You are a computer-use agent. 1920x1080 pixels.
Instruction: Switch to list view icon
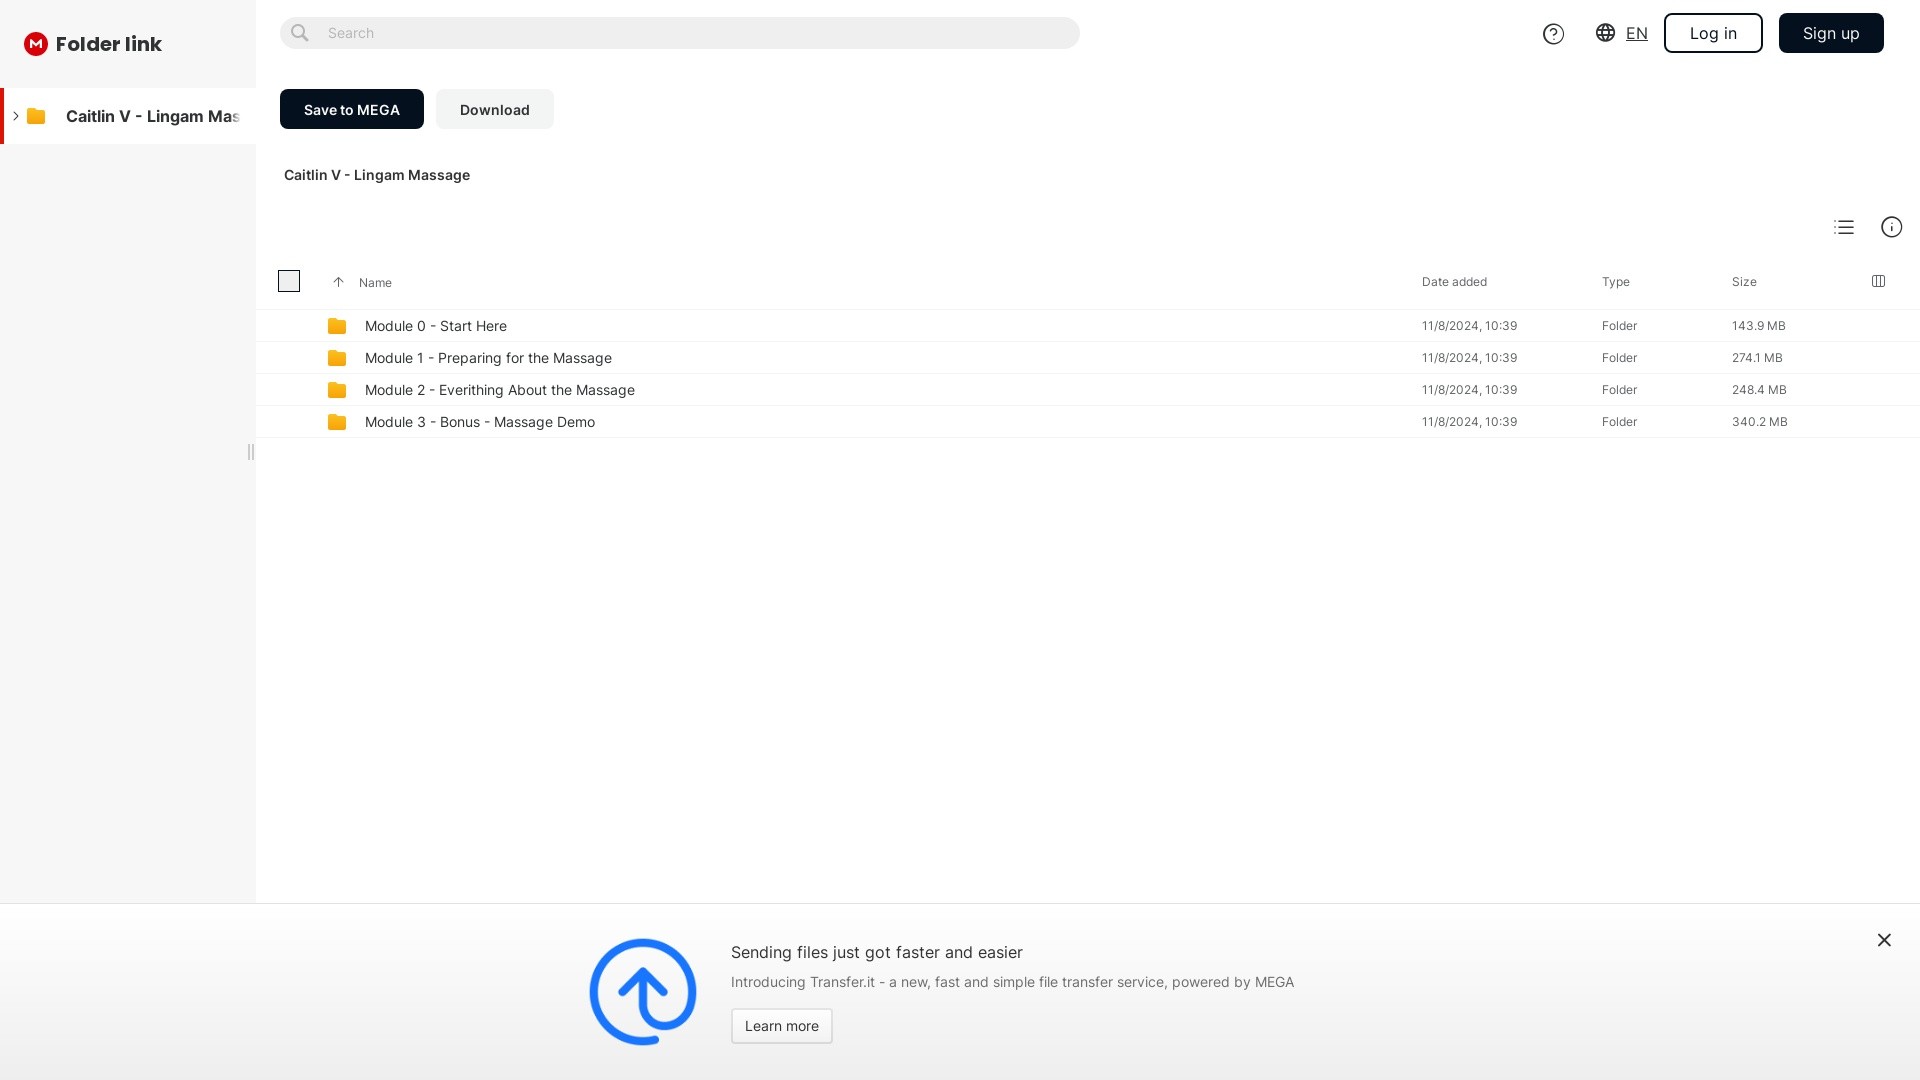point(1844,227)
